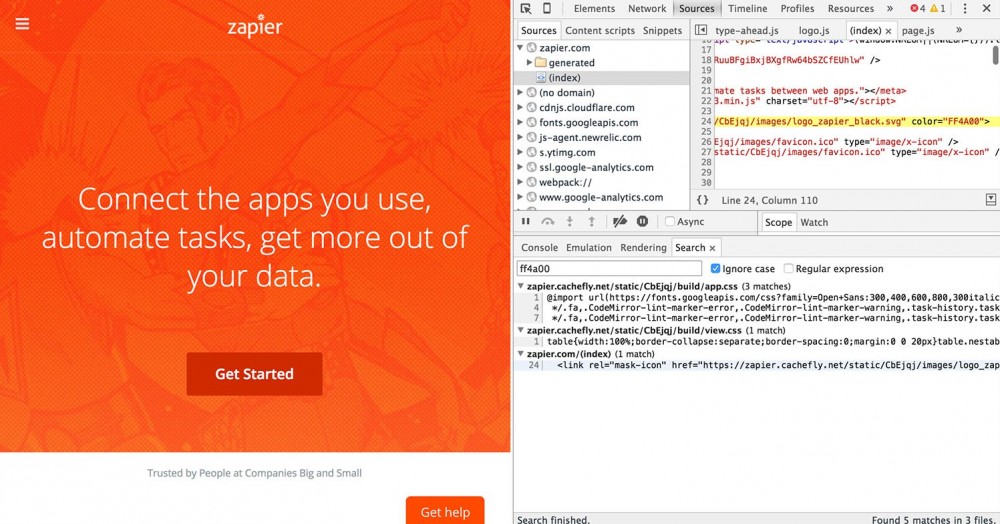The image size is (1000, 524).
Task: Switch to Content scripts tab
Action: click(600, 31)
